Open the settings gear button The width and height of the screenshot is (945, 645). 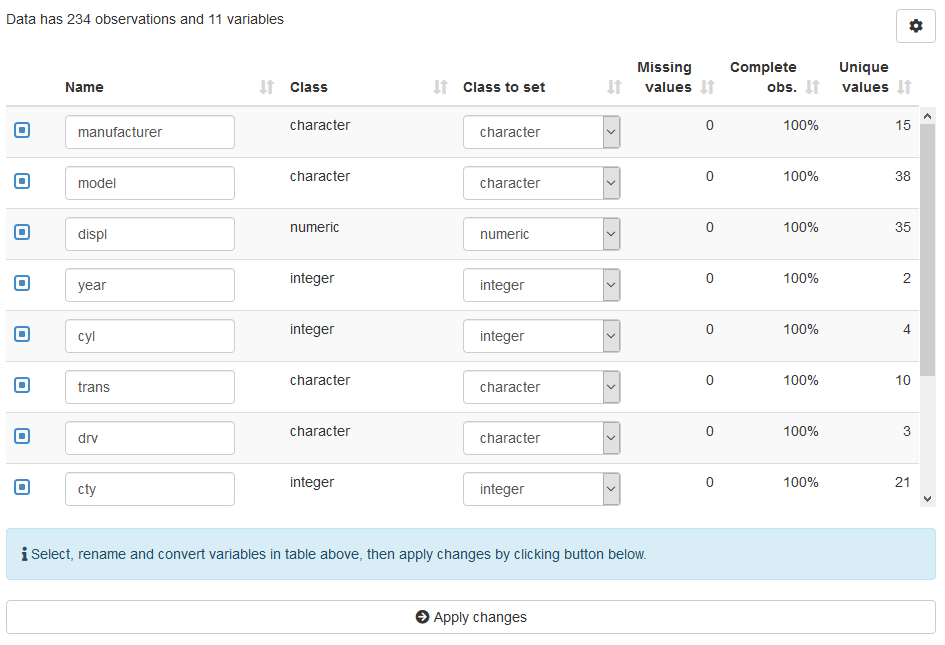point(915,27)
